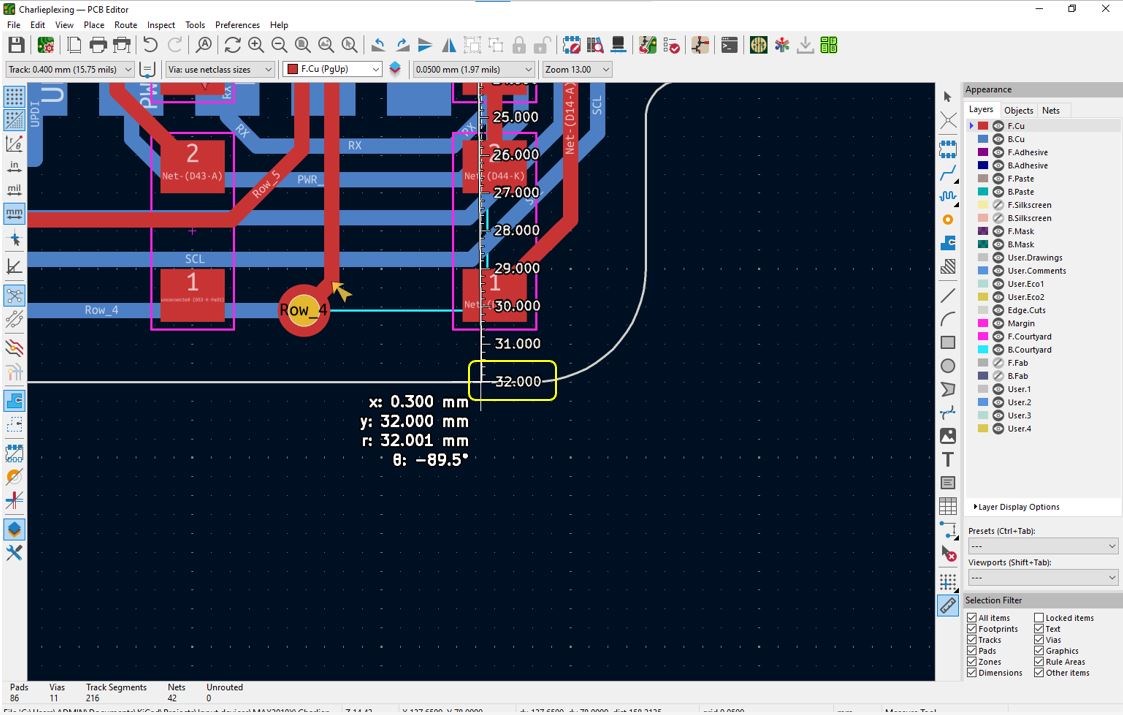Viewport: 1123px width, 715px height.
Task: Select the Edge.Cuts layer name
Action: 1026,310
